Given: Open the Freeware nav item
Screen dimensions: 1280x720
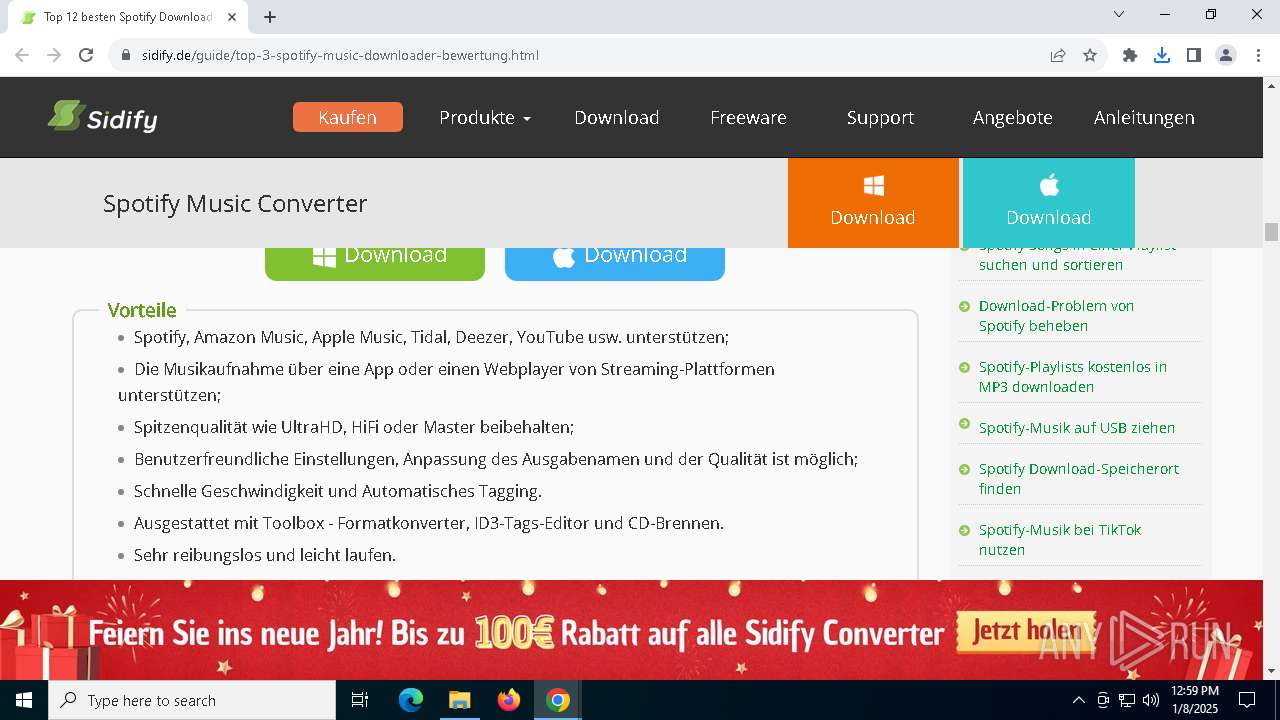Looking at the screenshot, I should point(748,117).
